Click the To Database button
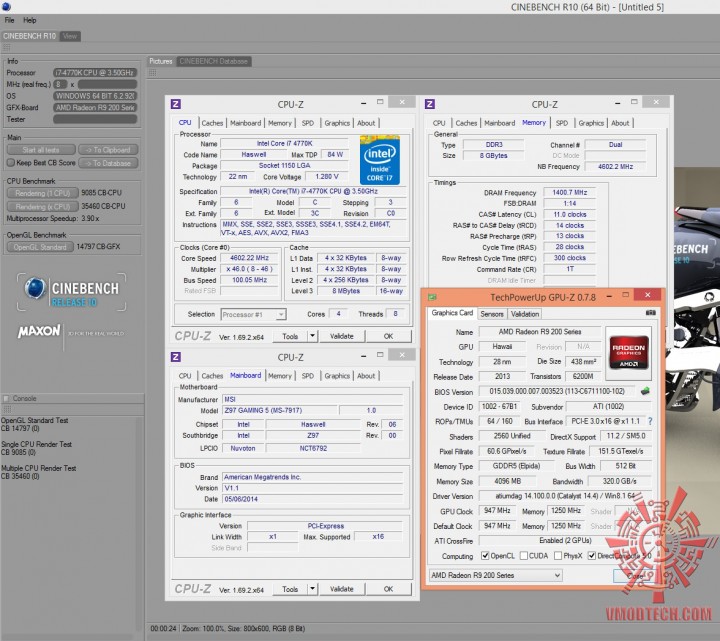Image resolution: width=720 pixels, height=641 pixels. pyautogui.click(x=108, y=163)
